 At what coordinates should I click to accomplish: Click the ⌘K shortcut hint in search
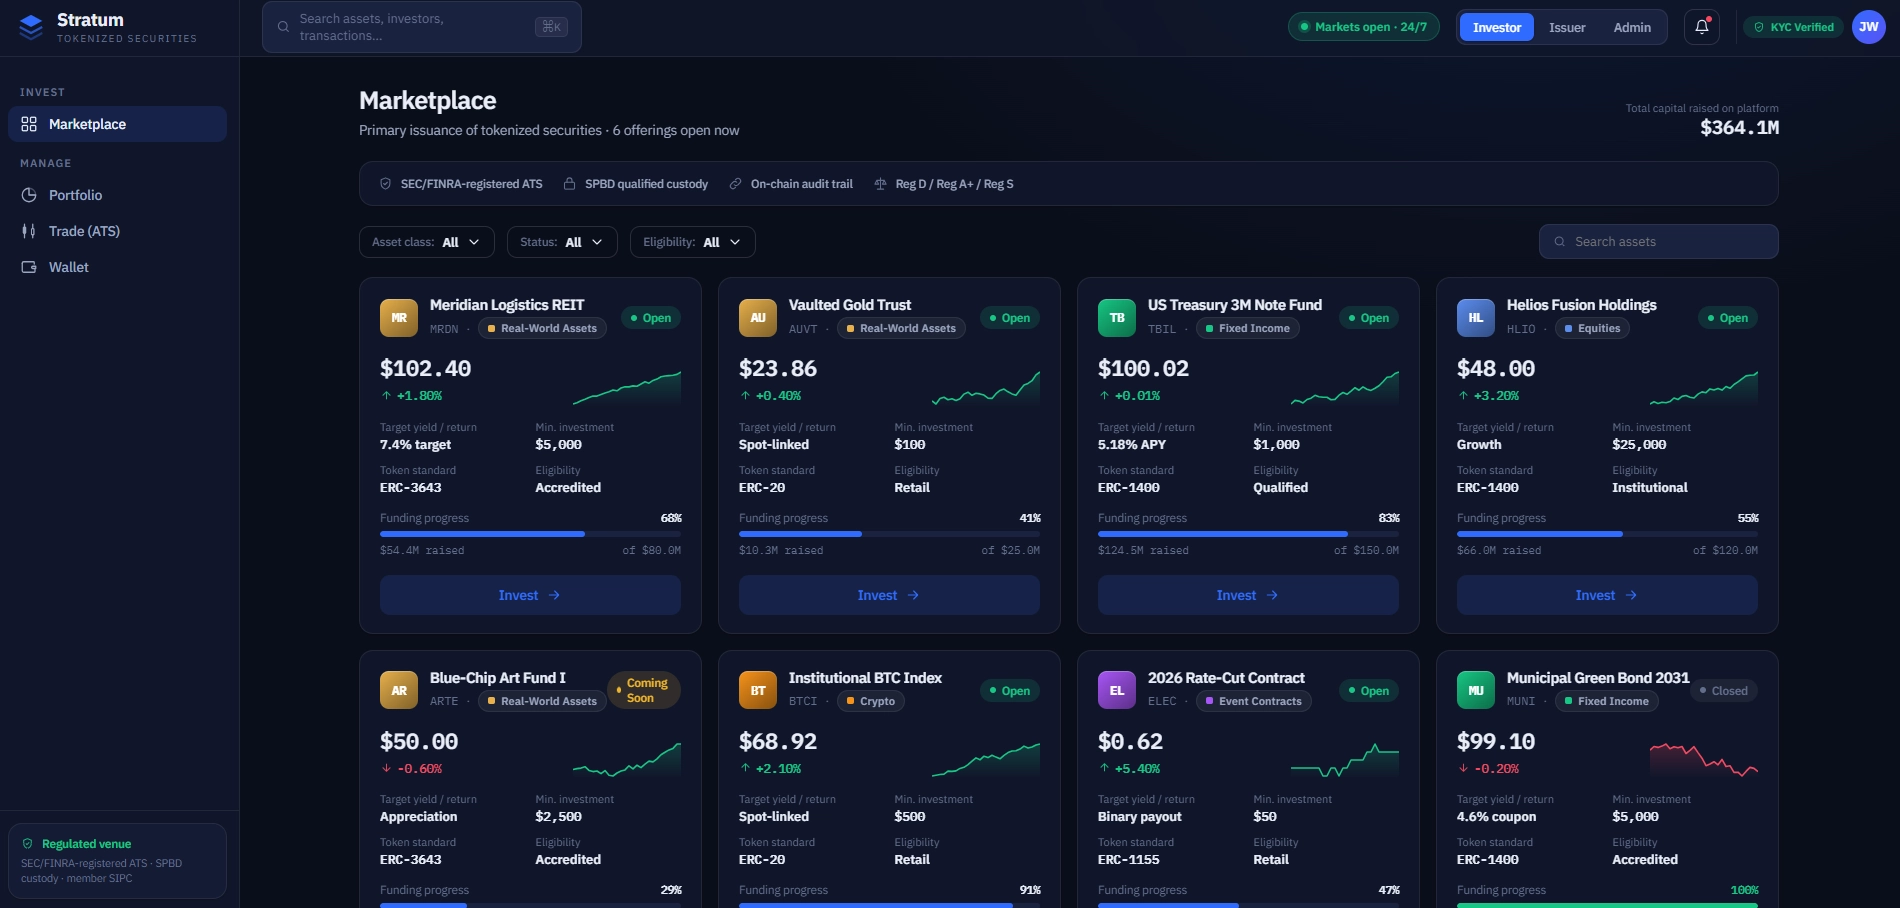(x=551, y=27)
